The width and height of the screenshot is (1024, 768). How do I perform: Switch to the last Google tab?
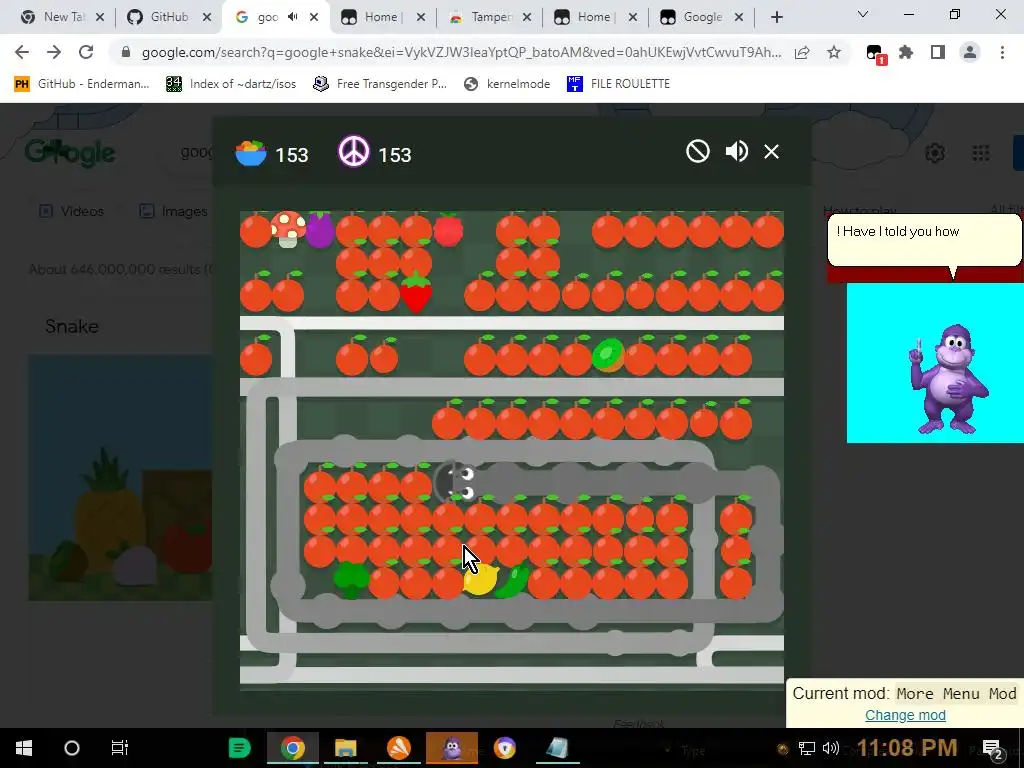701,17
